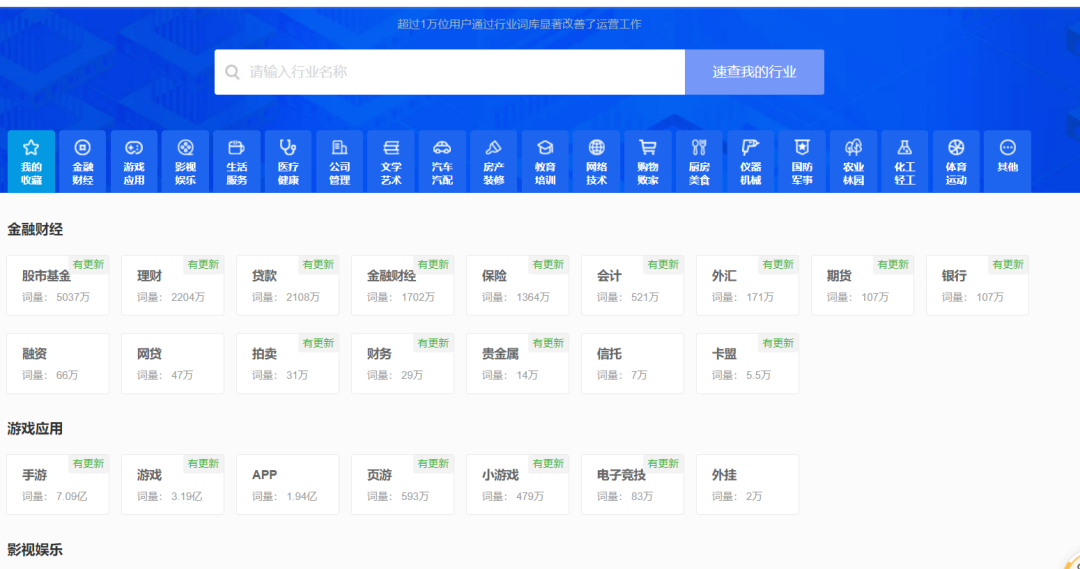1080x569 pixels.
Task: Select the 国防军事 badge category
Action: tap(802, 161)
